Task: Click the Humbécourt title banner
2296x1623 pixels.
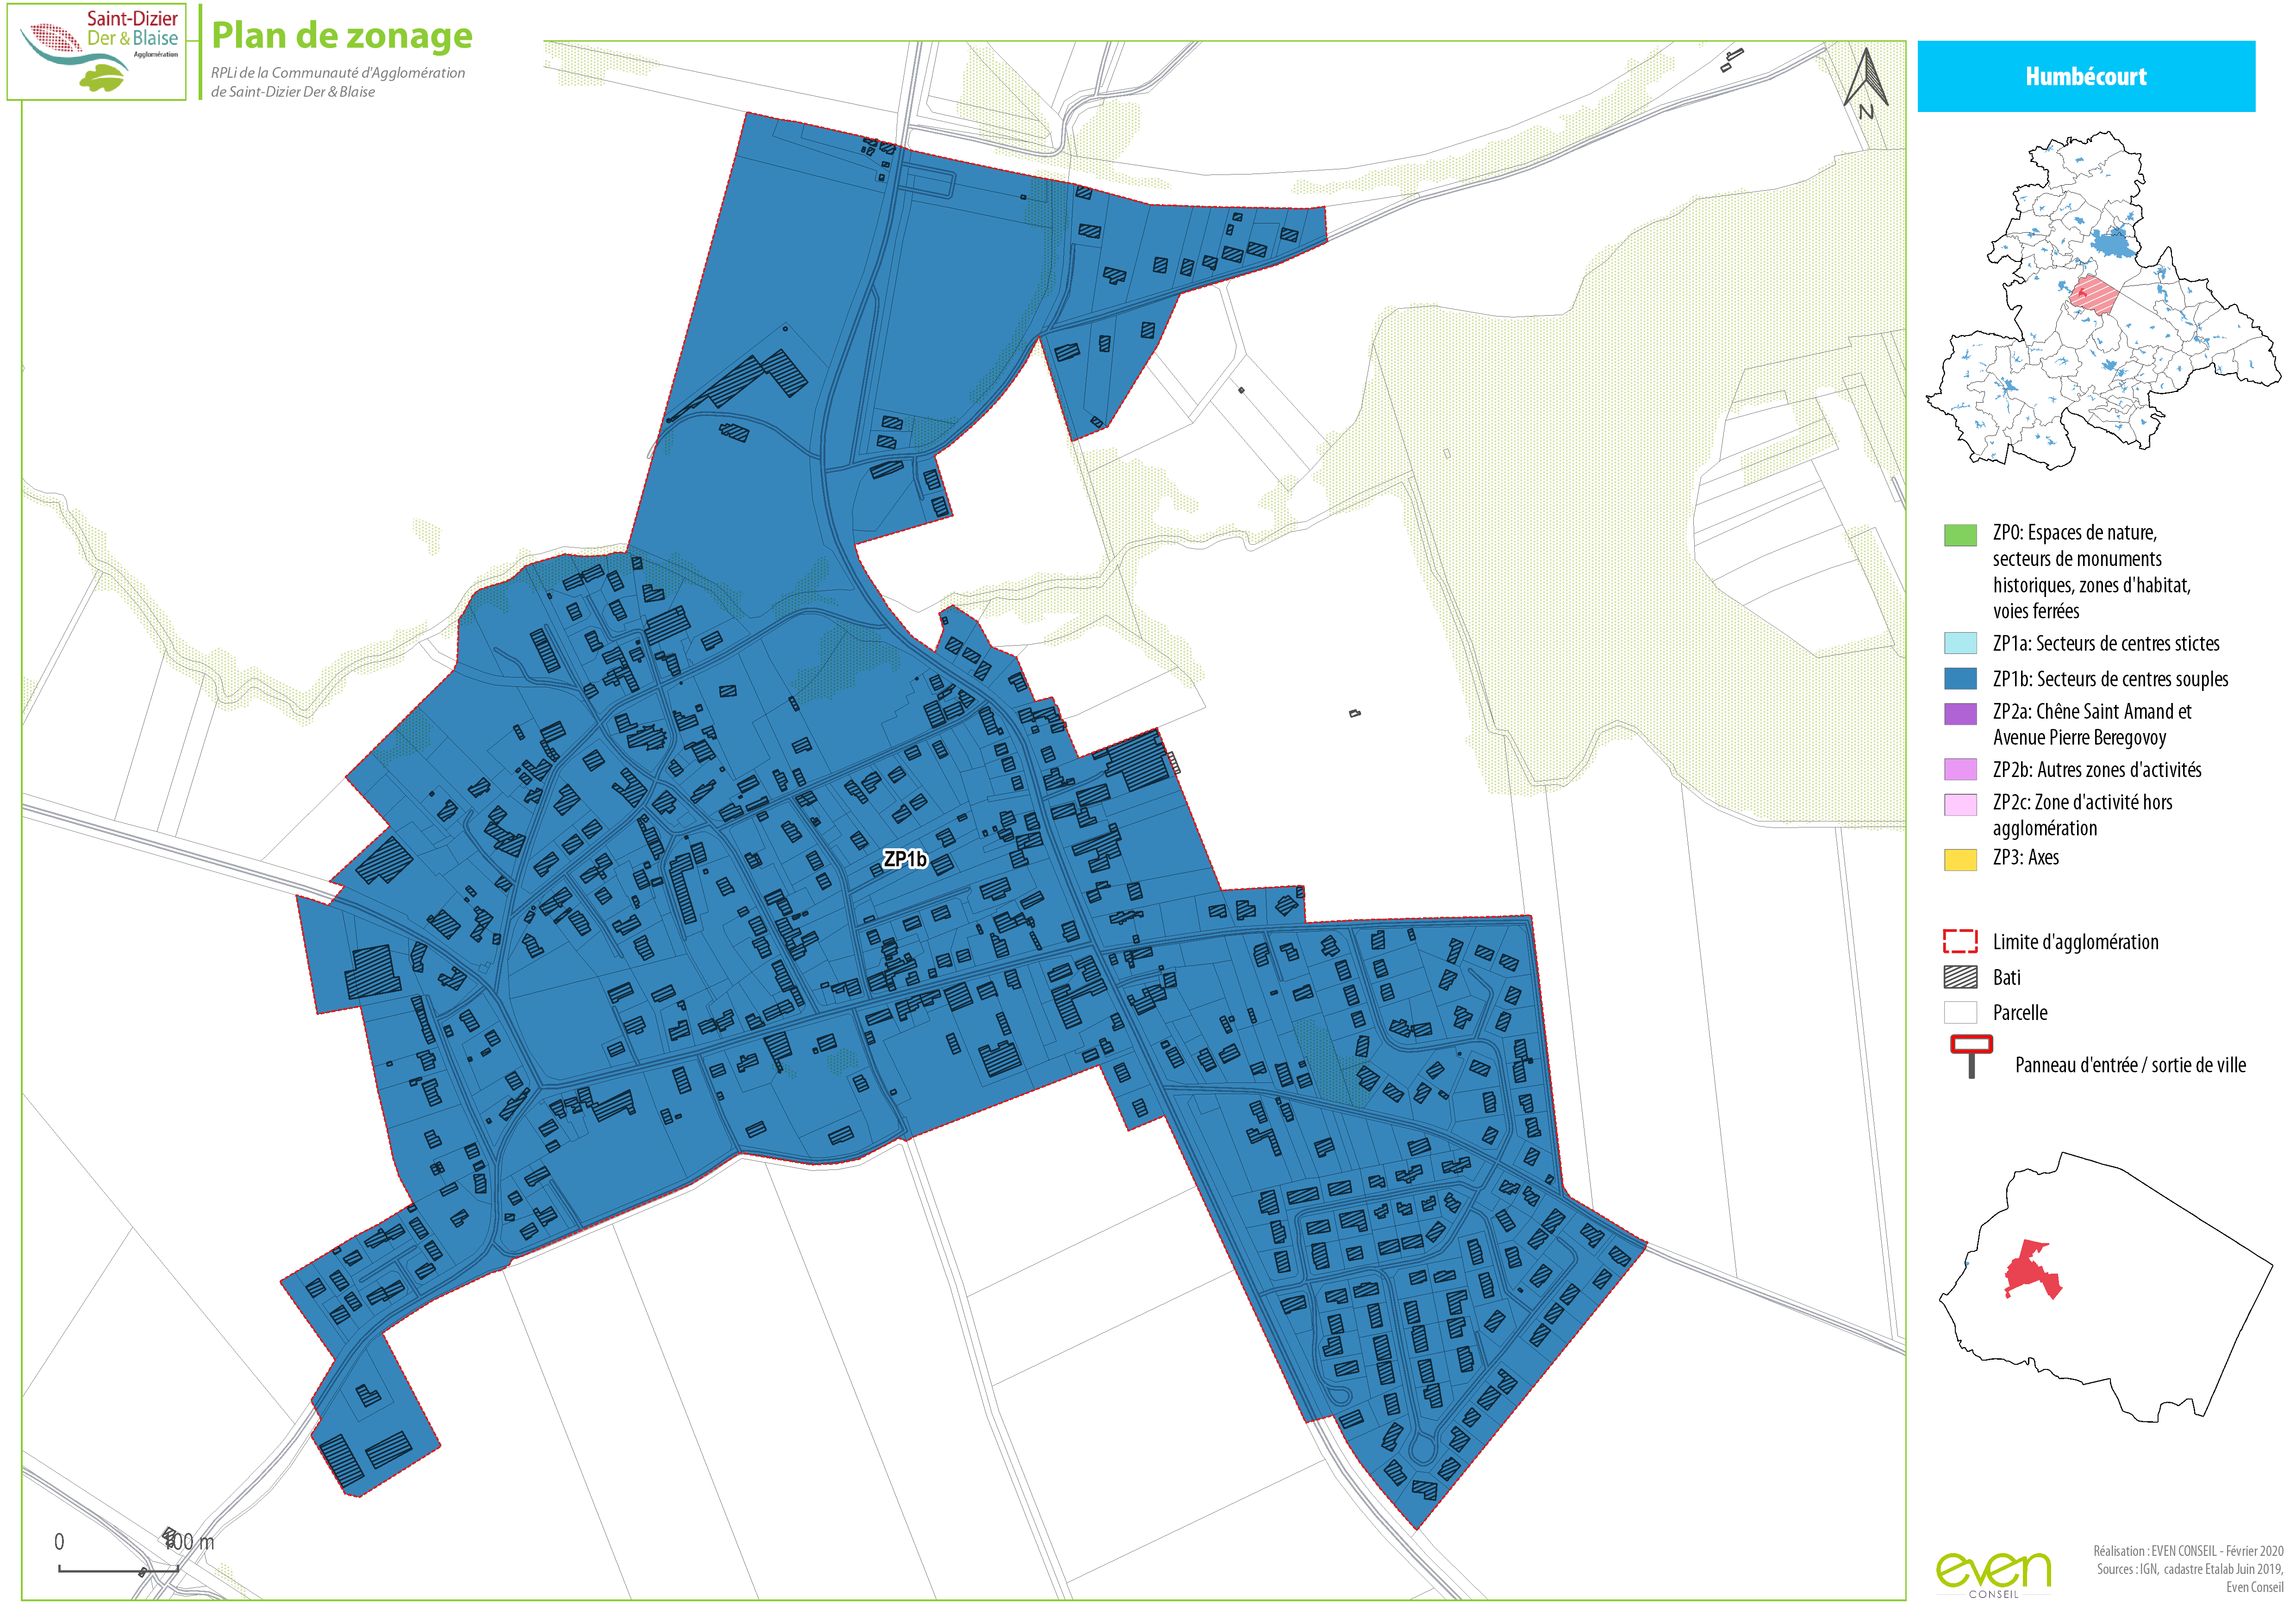Action: pyautogui.click(x=2086, y=76)
